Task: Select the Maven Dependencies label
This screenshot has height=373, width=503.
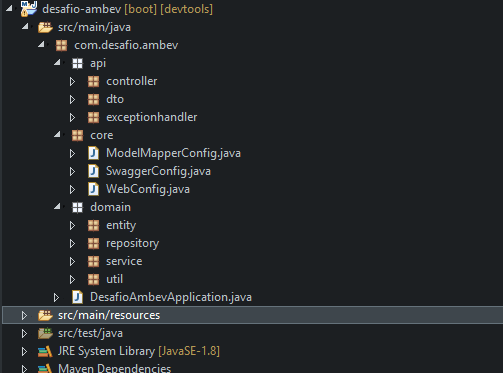Action: [x=114, y=368]
